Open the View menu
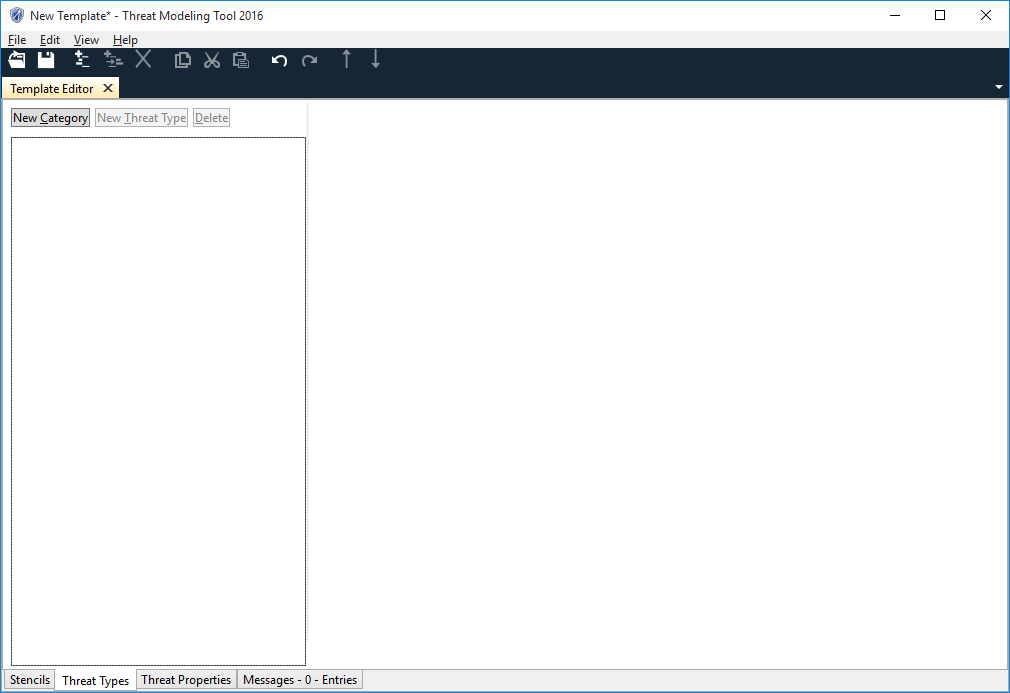The width and height of the screenshot is (1010, 693). 86,40
